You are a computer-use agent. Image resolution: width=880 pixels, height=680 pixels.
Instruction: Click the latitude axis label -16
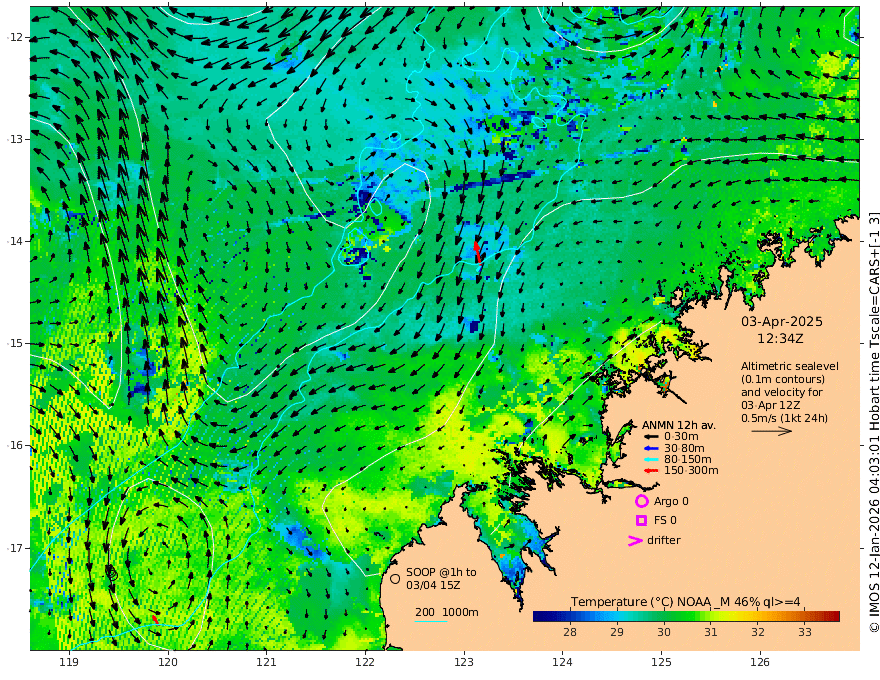(x=15, y=445)
